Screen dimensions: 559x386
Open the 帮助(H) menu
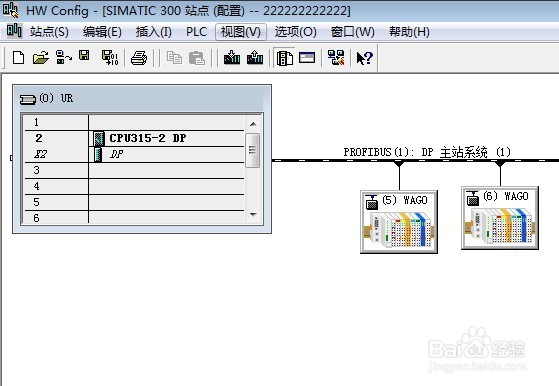(409, 32)
